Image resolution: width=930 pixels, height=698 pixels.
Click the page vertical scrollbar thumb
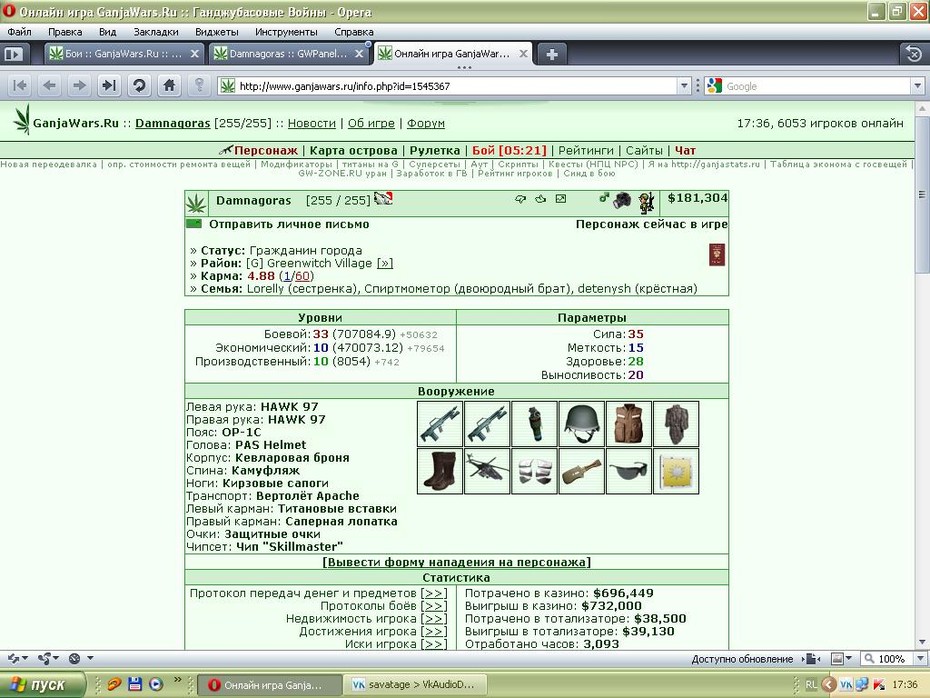point(921,195)
